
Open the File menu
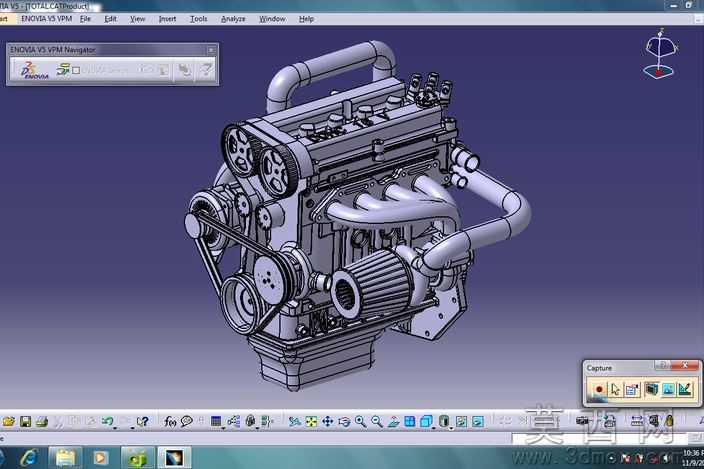(85, 19)
